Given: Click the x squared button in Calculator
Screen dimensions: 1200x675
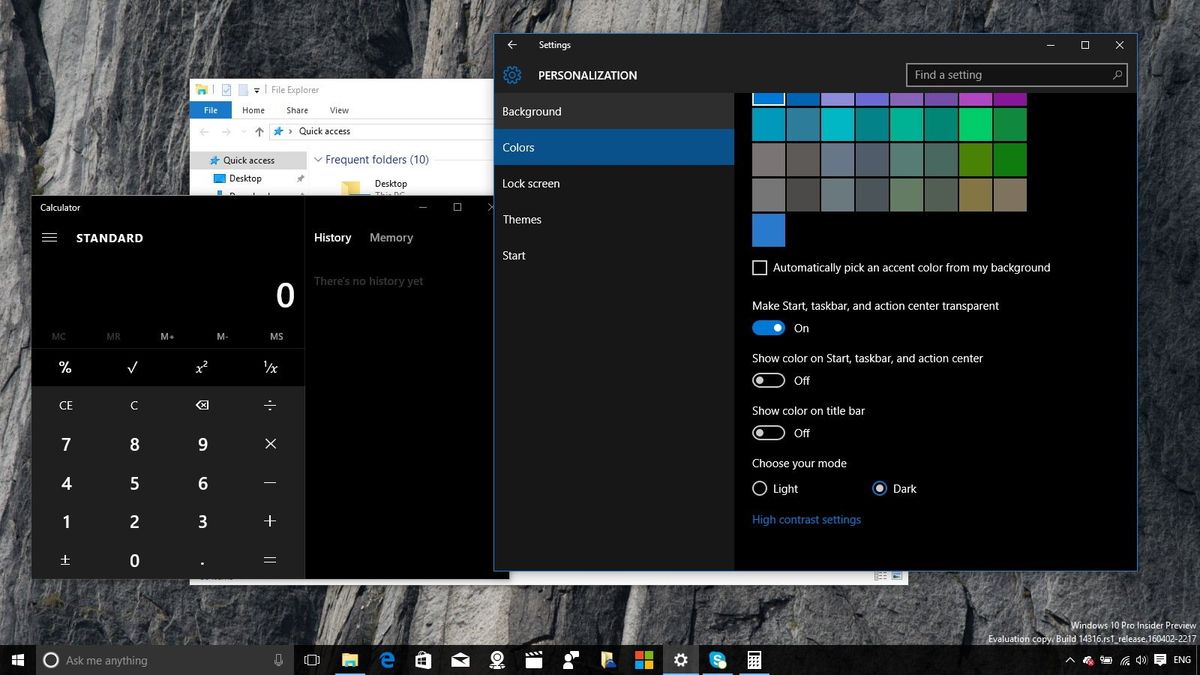Looking at the screenshot, I should click(x=201, y=367).
